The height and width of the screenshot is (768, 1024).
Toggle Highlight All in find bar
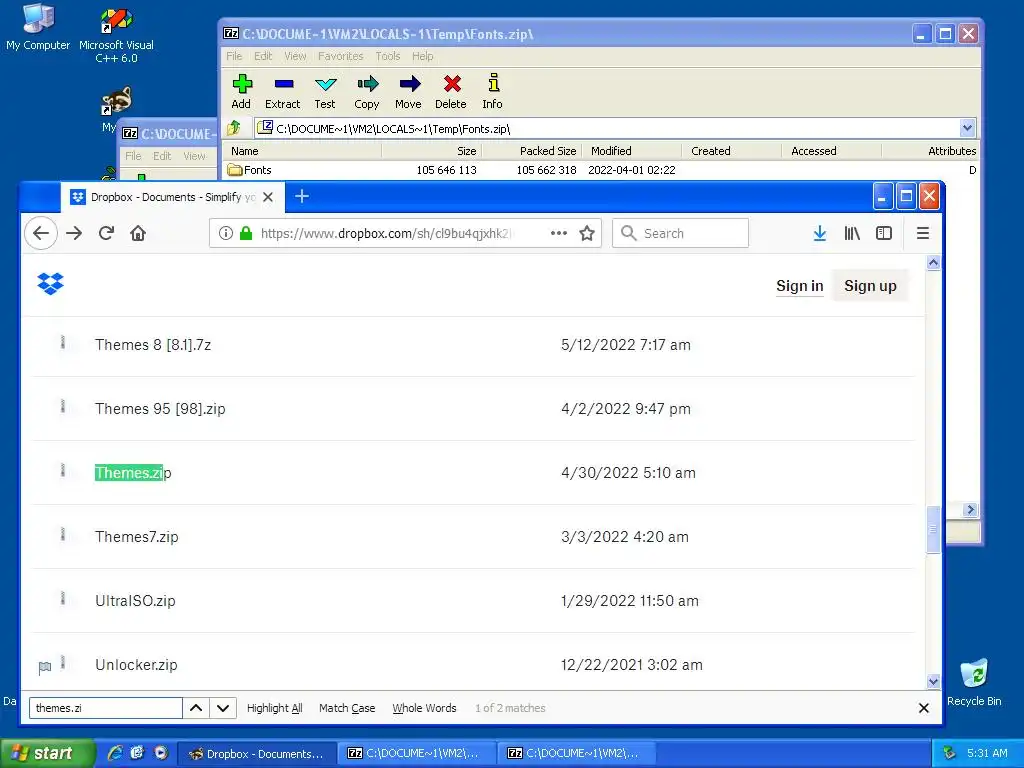pos(274,708)
